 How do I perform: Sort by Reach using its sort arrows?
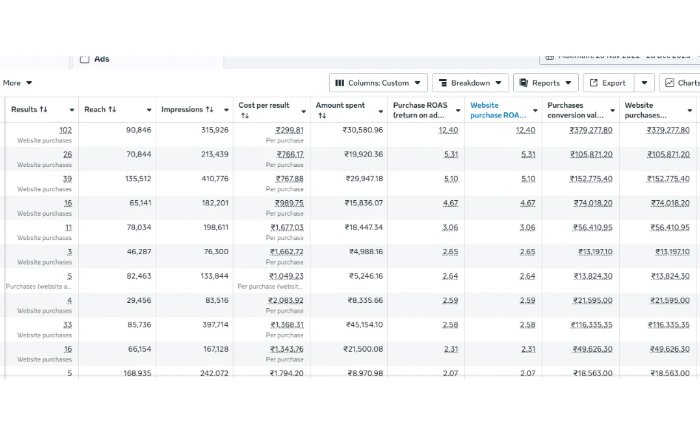coord(112,109)
